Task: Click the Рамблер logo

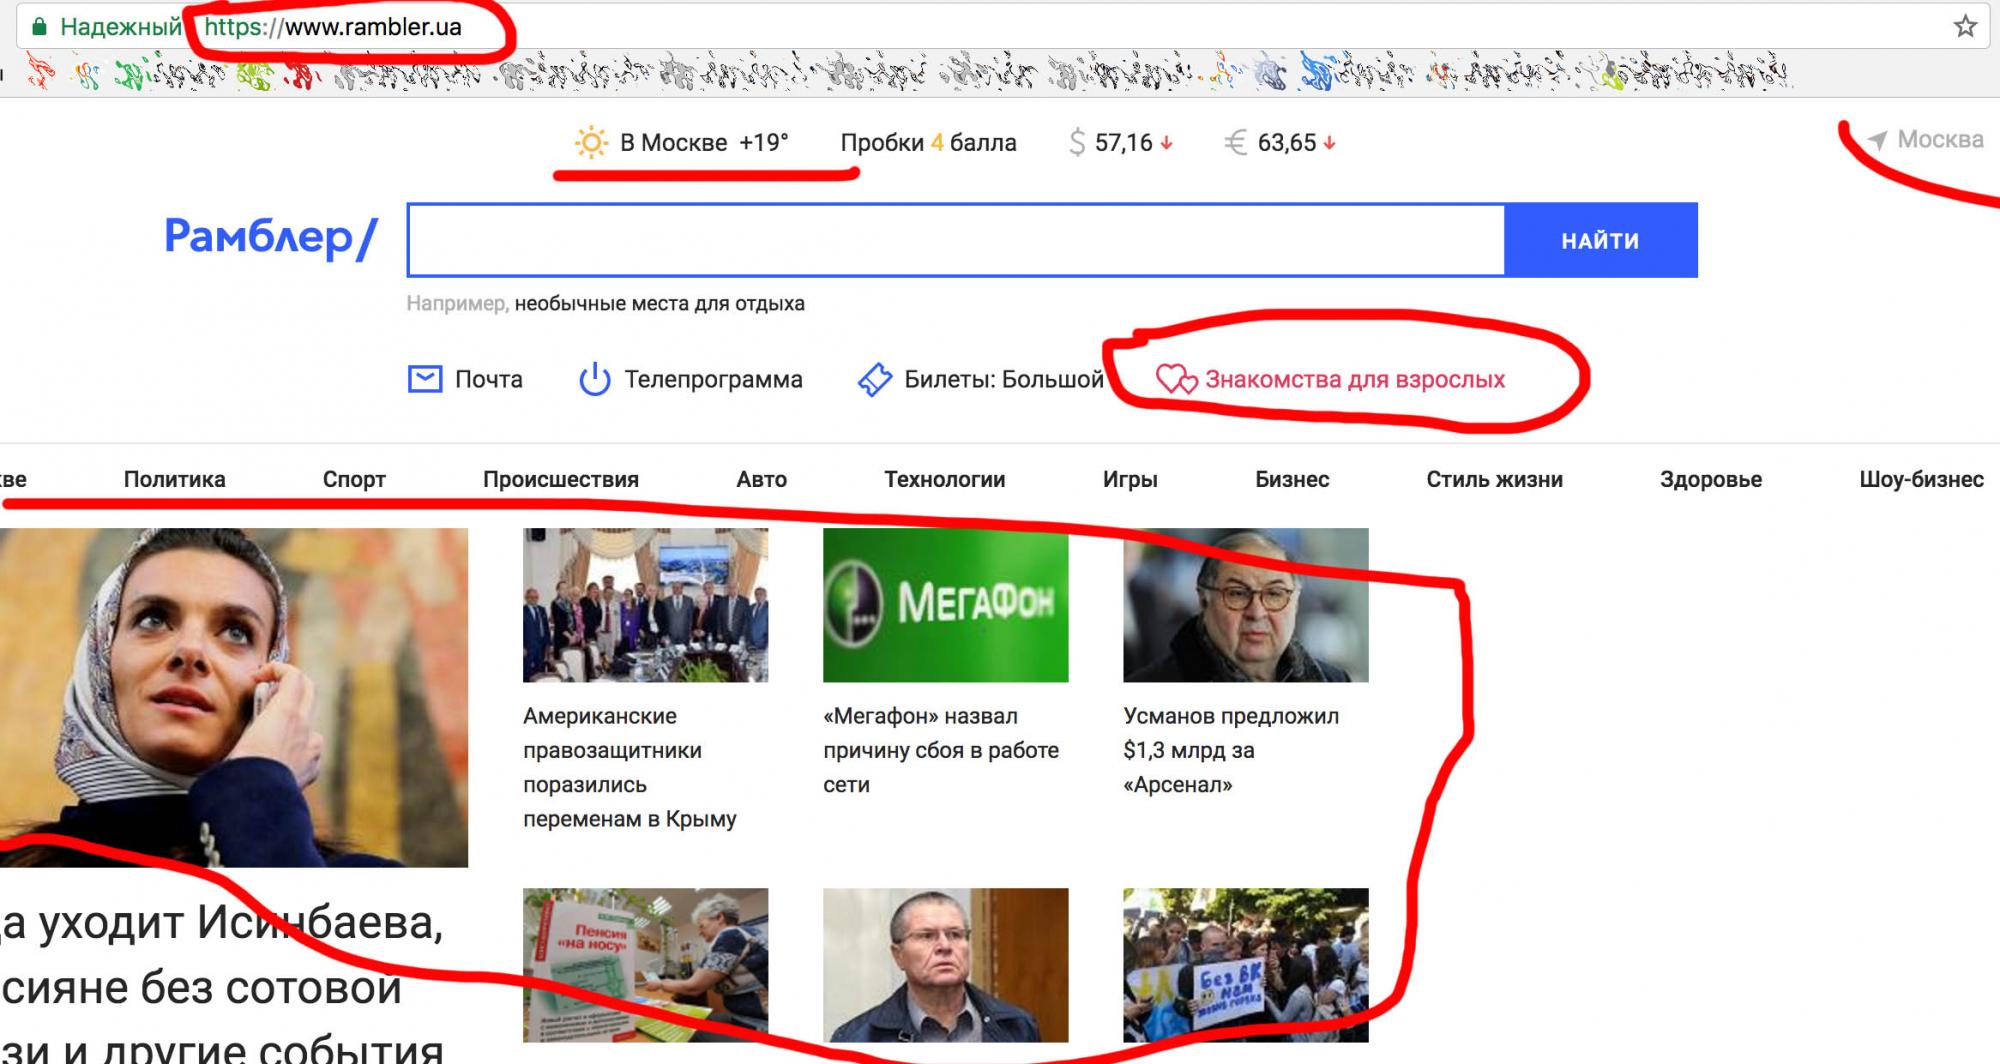Action: 270,238
